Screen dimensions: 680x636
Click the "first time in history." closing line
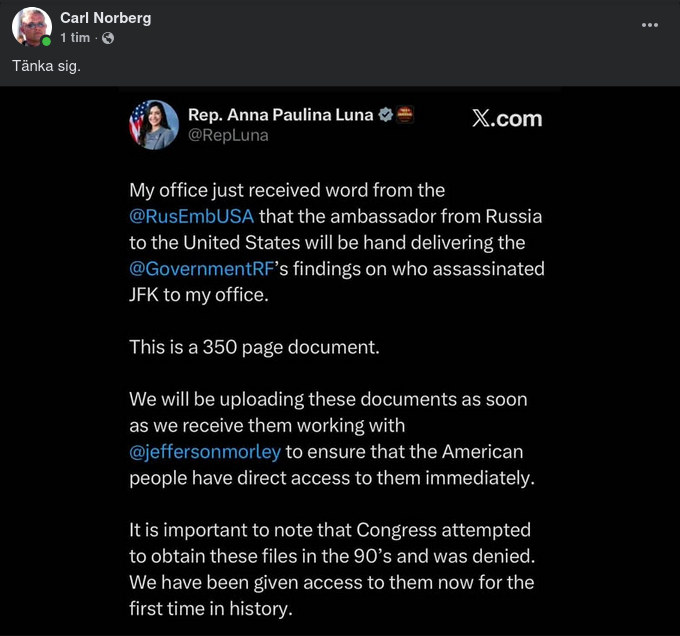pos(210,608)
